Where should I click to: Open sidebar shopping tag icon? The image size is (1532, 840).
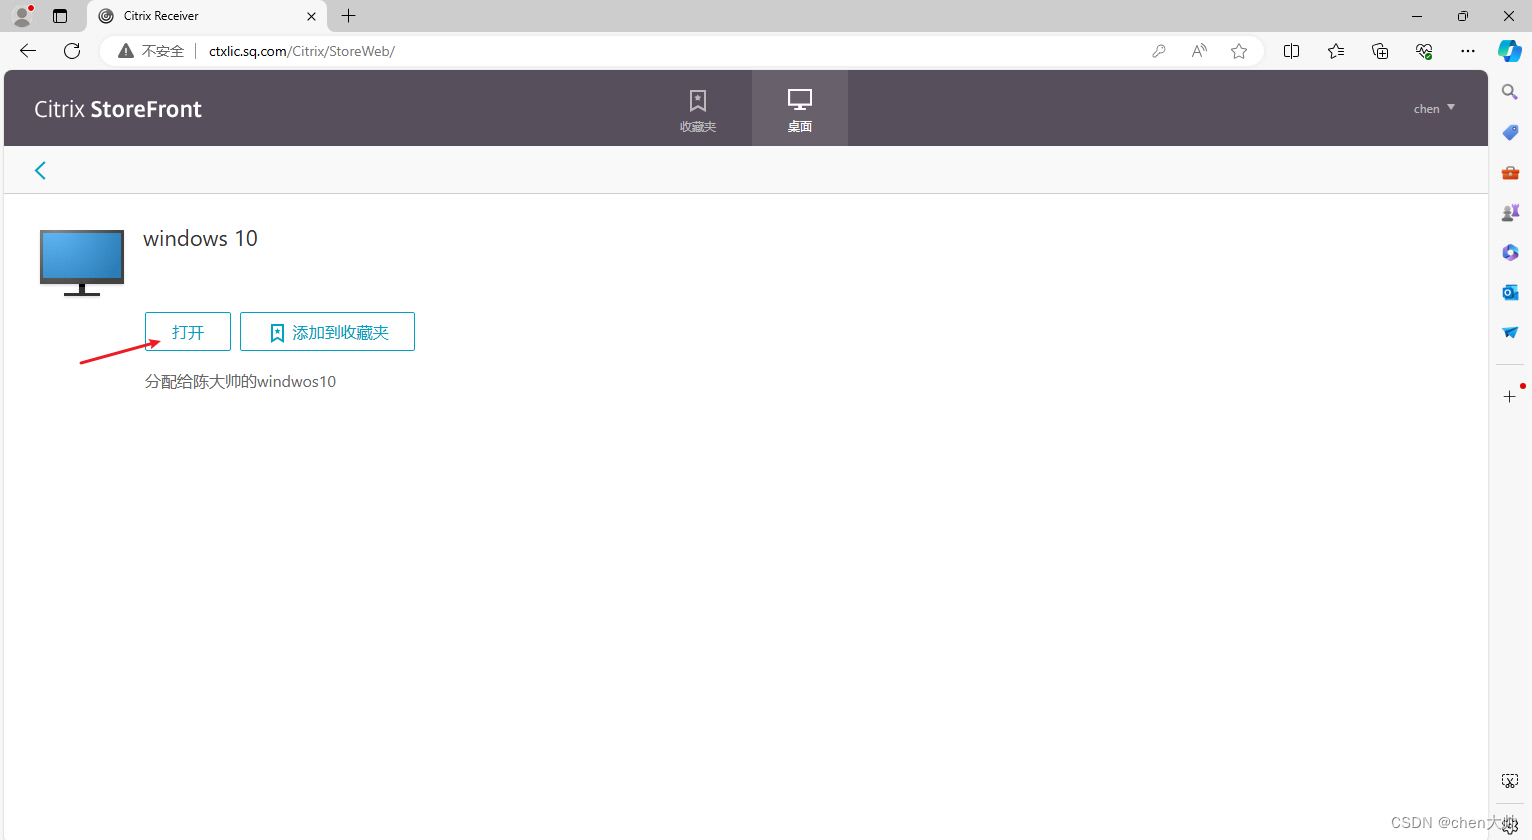coord(1510,132)
